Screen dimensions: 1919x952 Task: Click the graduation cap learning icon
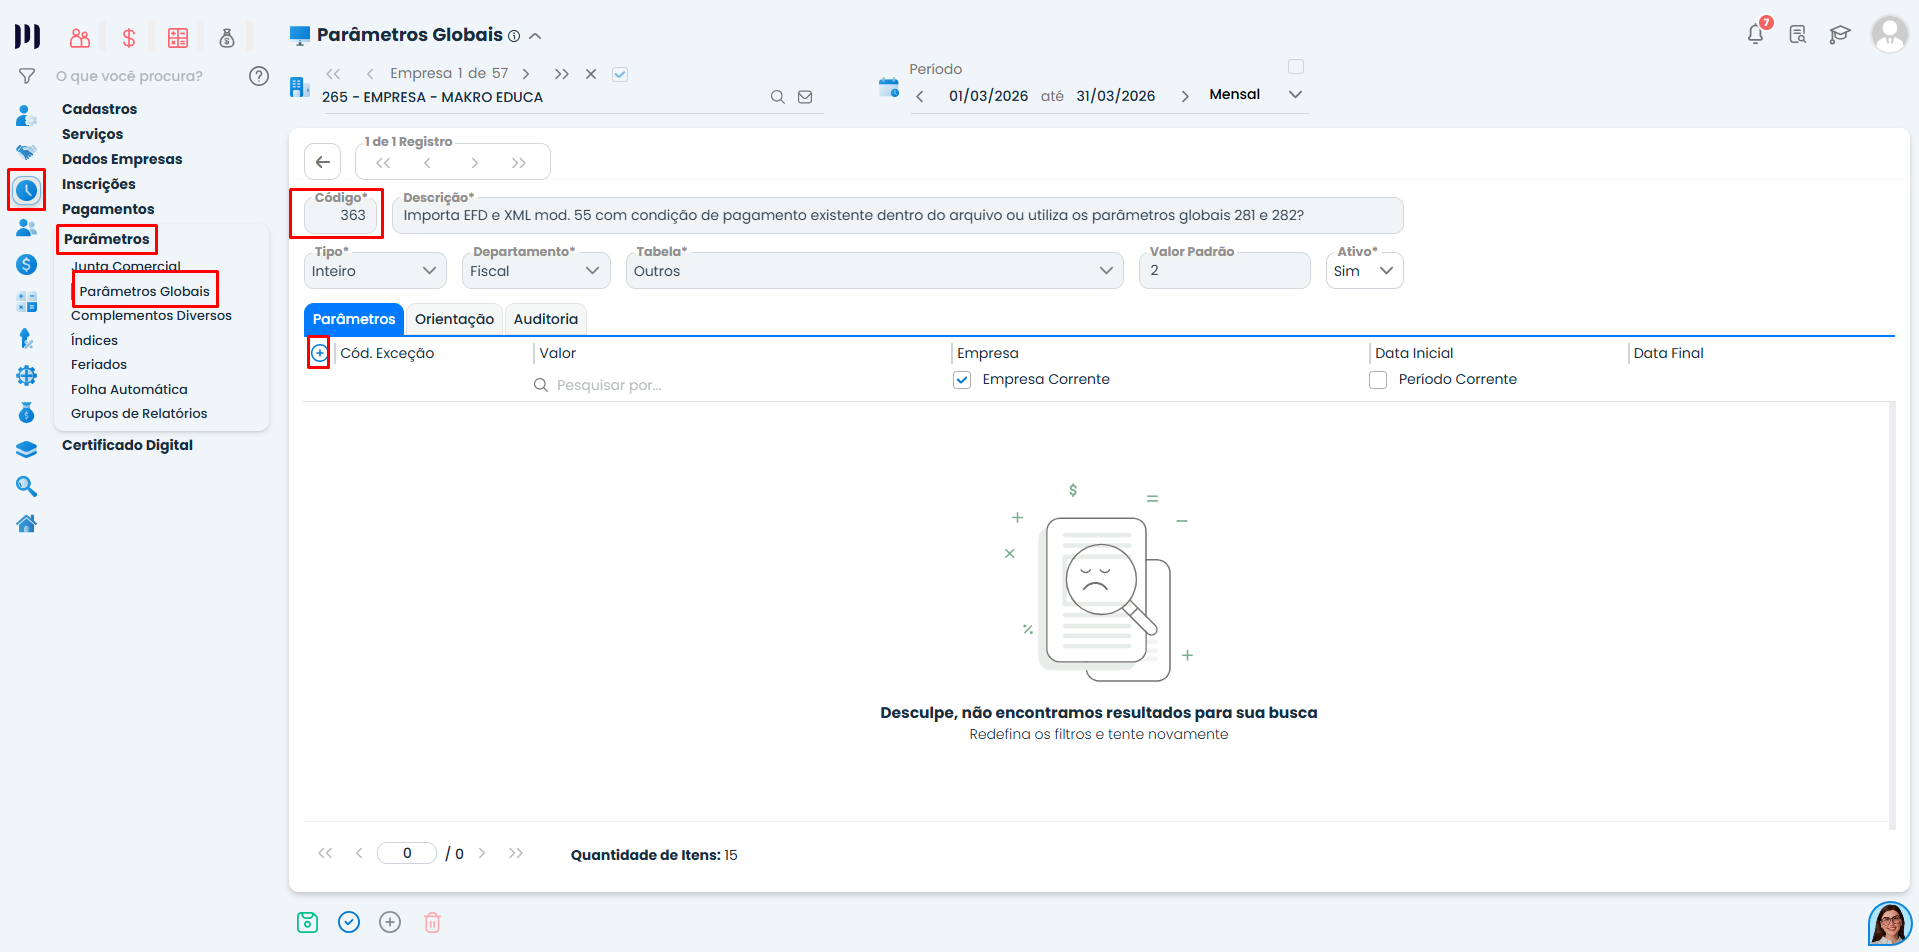[x=1841, y=33]
